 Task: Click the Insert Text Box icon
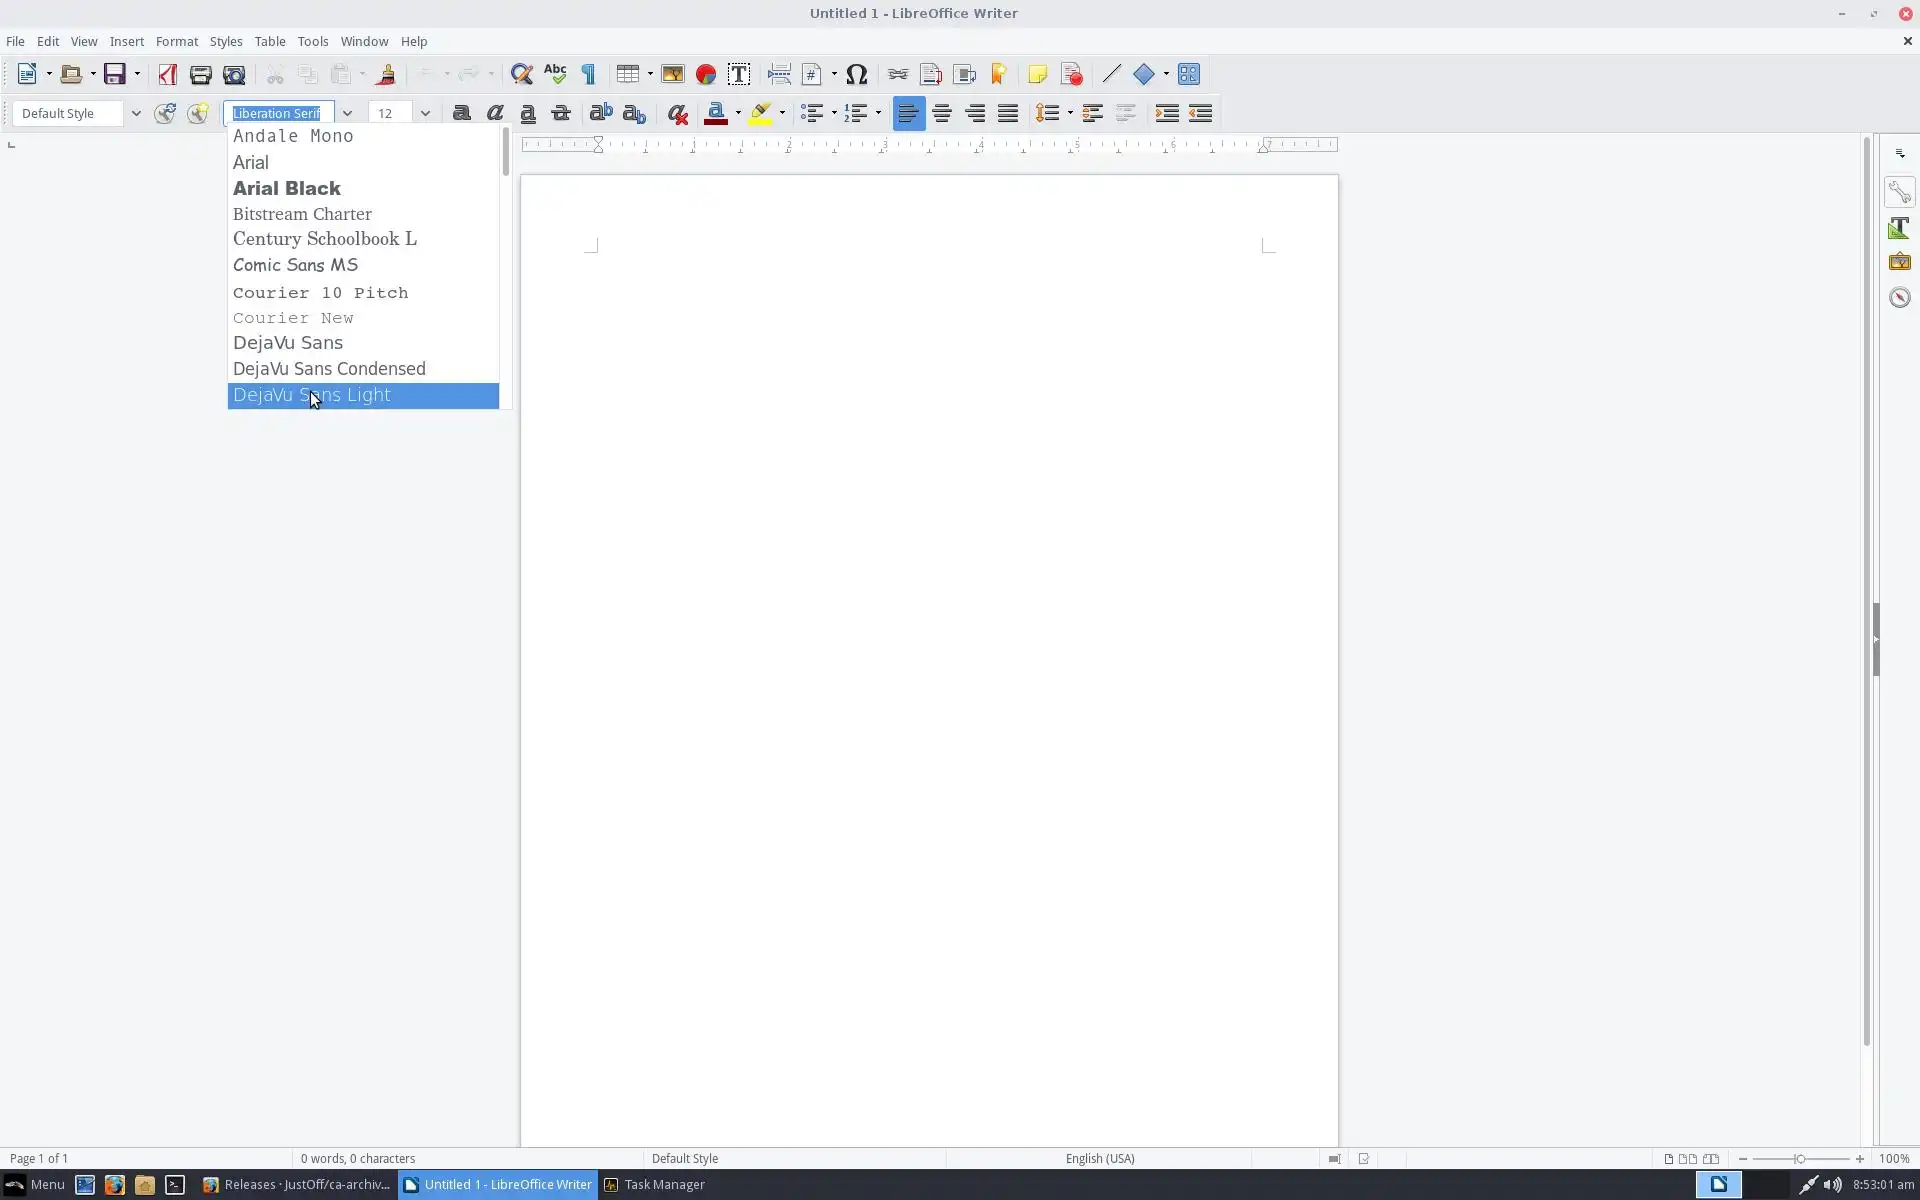coord(739,74)
